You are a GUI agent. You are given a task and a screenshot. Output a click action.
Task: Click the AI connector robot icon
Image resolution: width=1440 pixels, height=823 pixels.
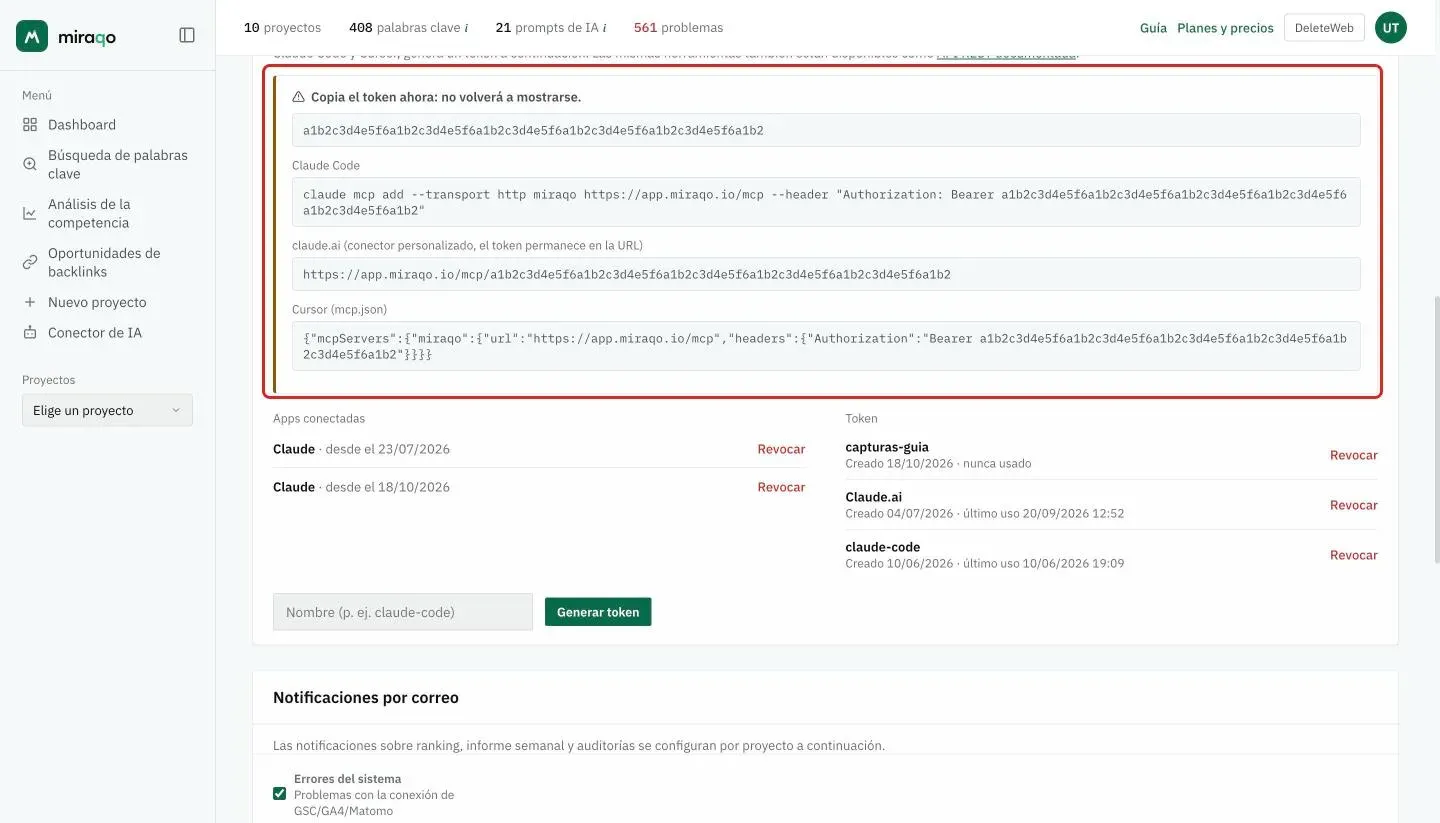click(x=30, y=333)
